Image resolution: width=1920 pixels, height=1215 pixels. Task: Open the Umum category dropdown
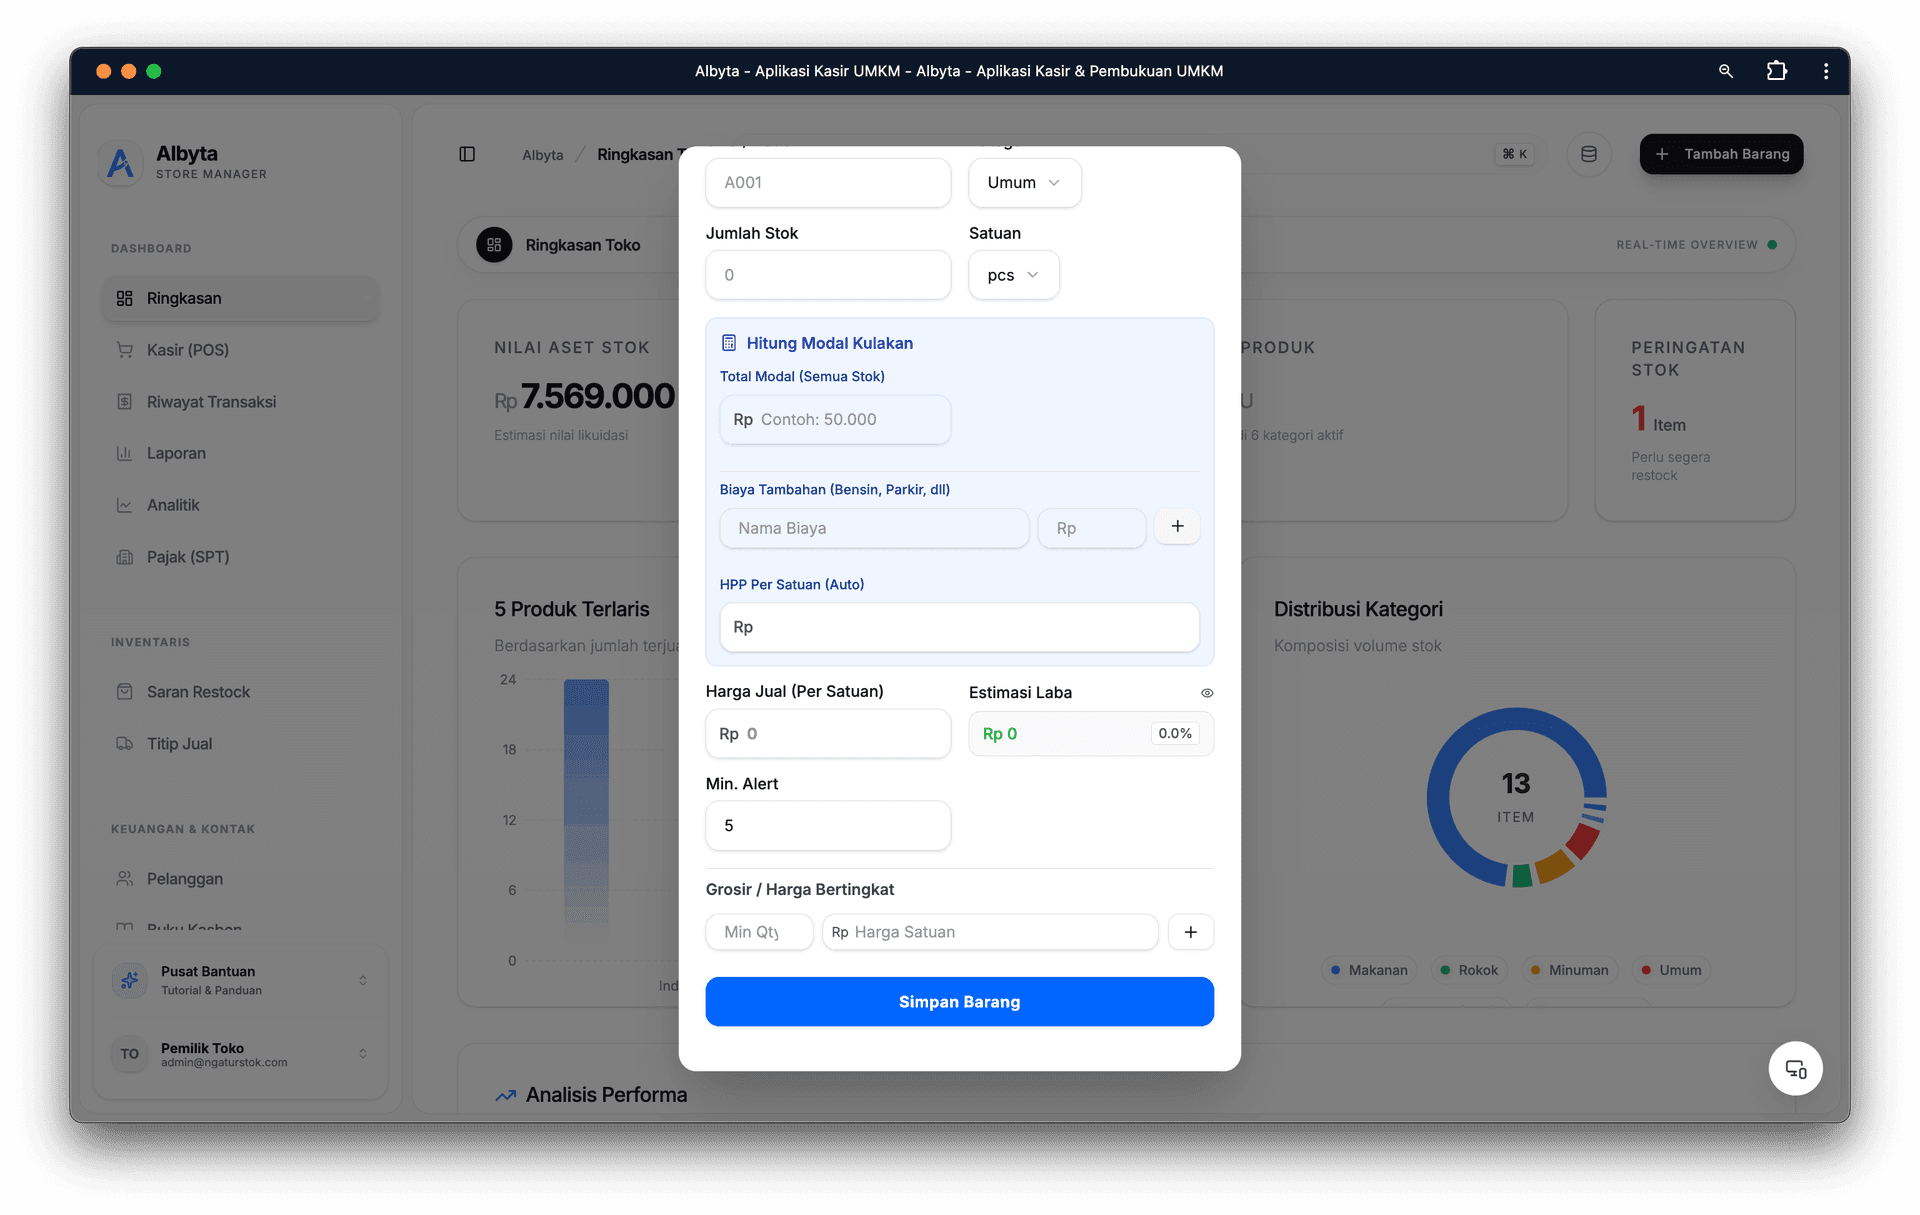pos(1024,183)
